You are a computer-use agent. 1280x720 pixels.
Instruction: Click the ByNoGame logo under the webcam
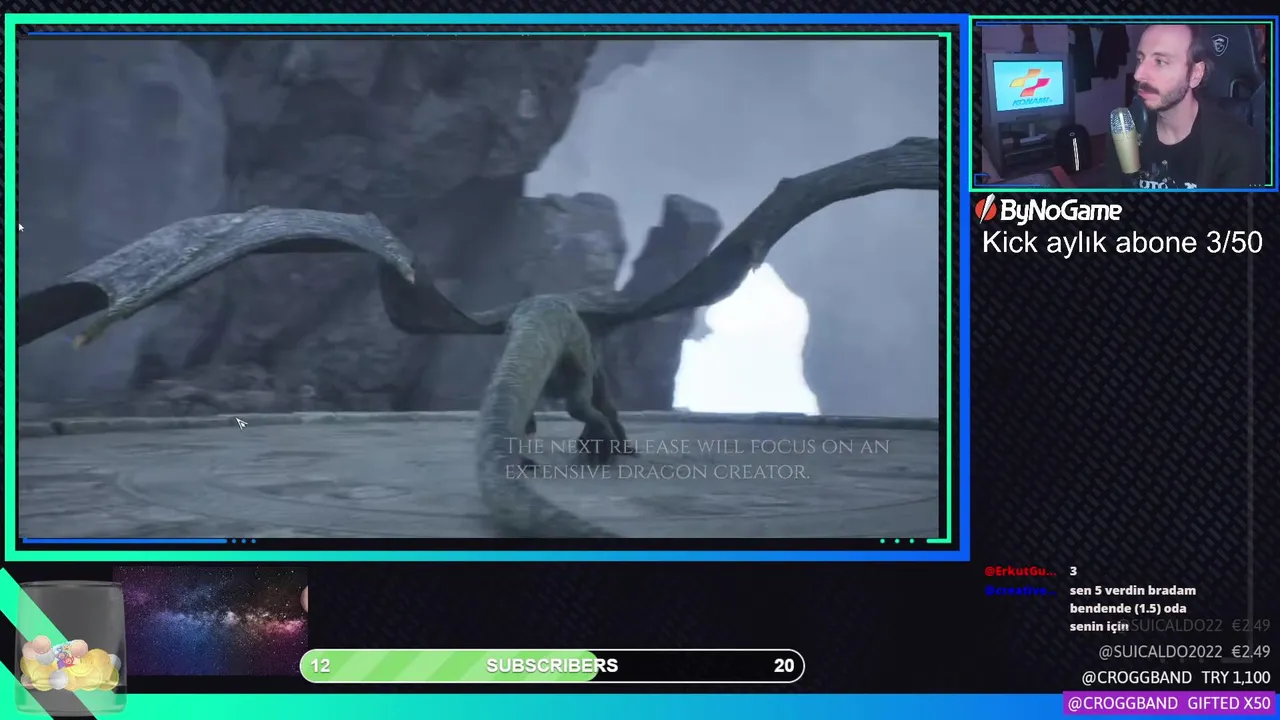point(1048,210)
